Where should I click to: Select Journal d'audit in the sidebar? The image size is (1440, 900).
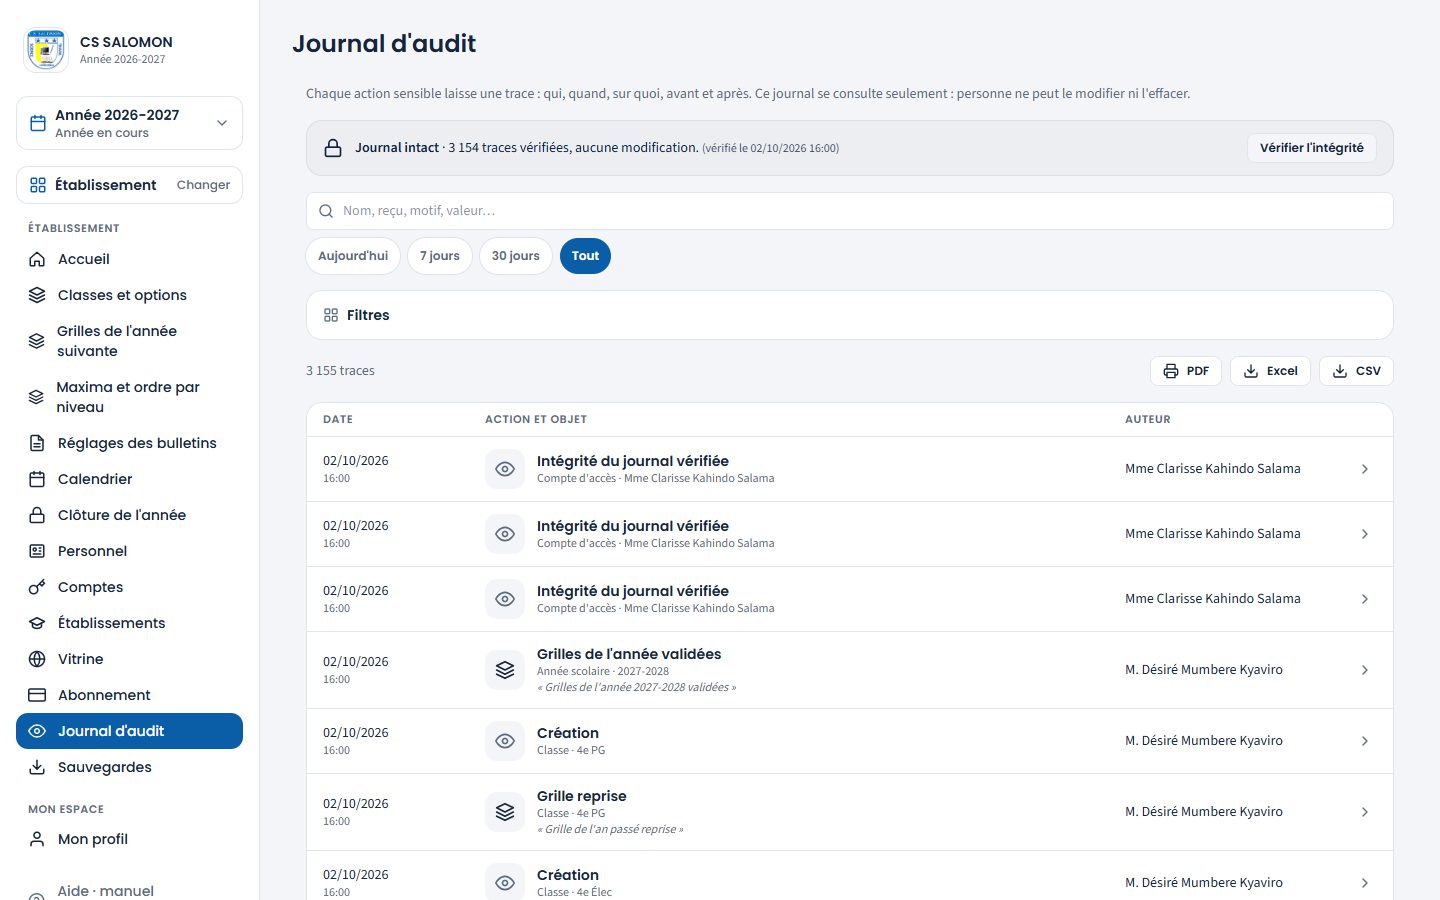(129, 731)
